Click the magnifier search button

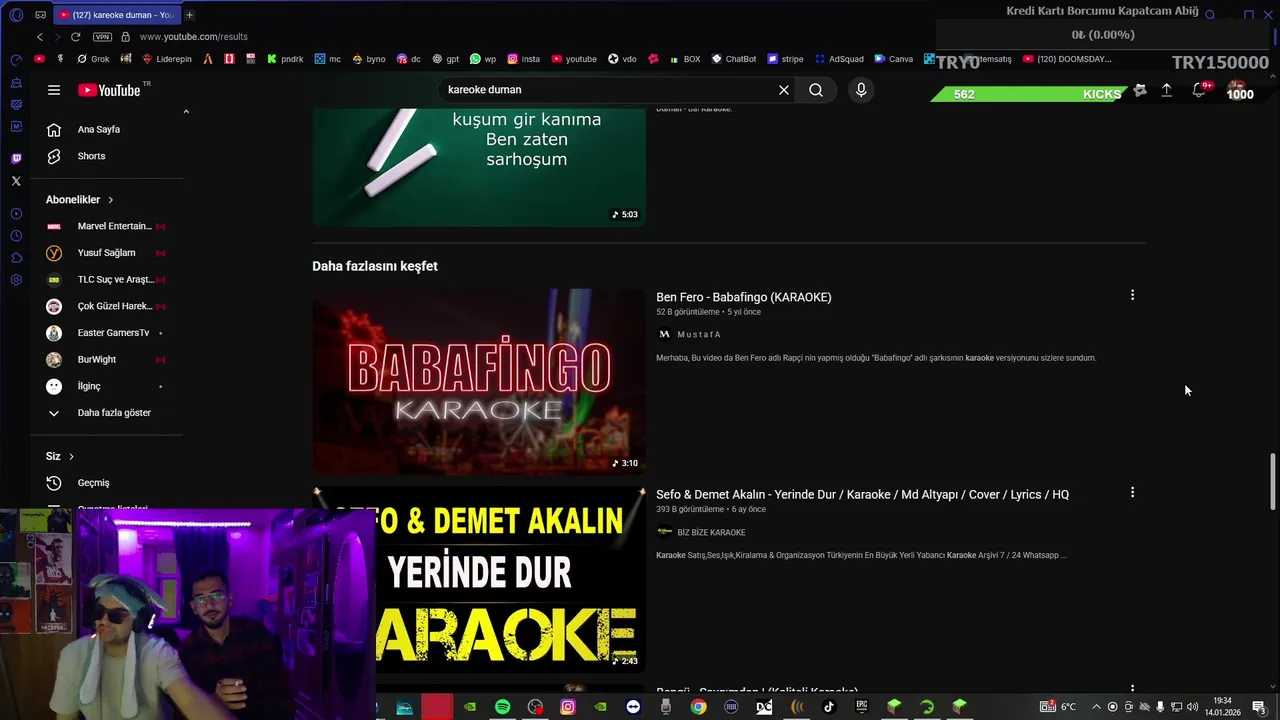(816, 90)
